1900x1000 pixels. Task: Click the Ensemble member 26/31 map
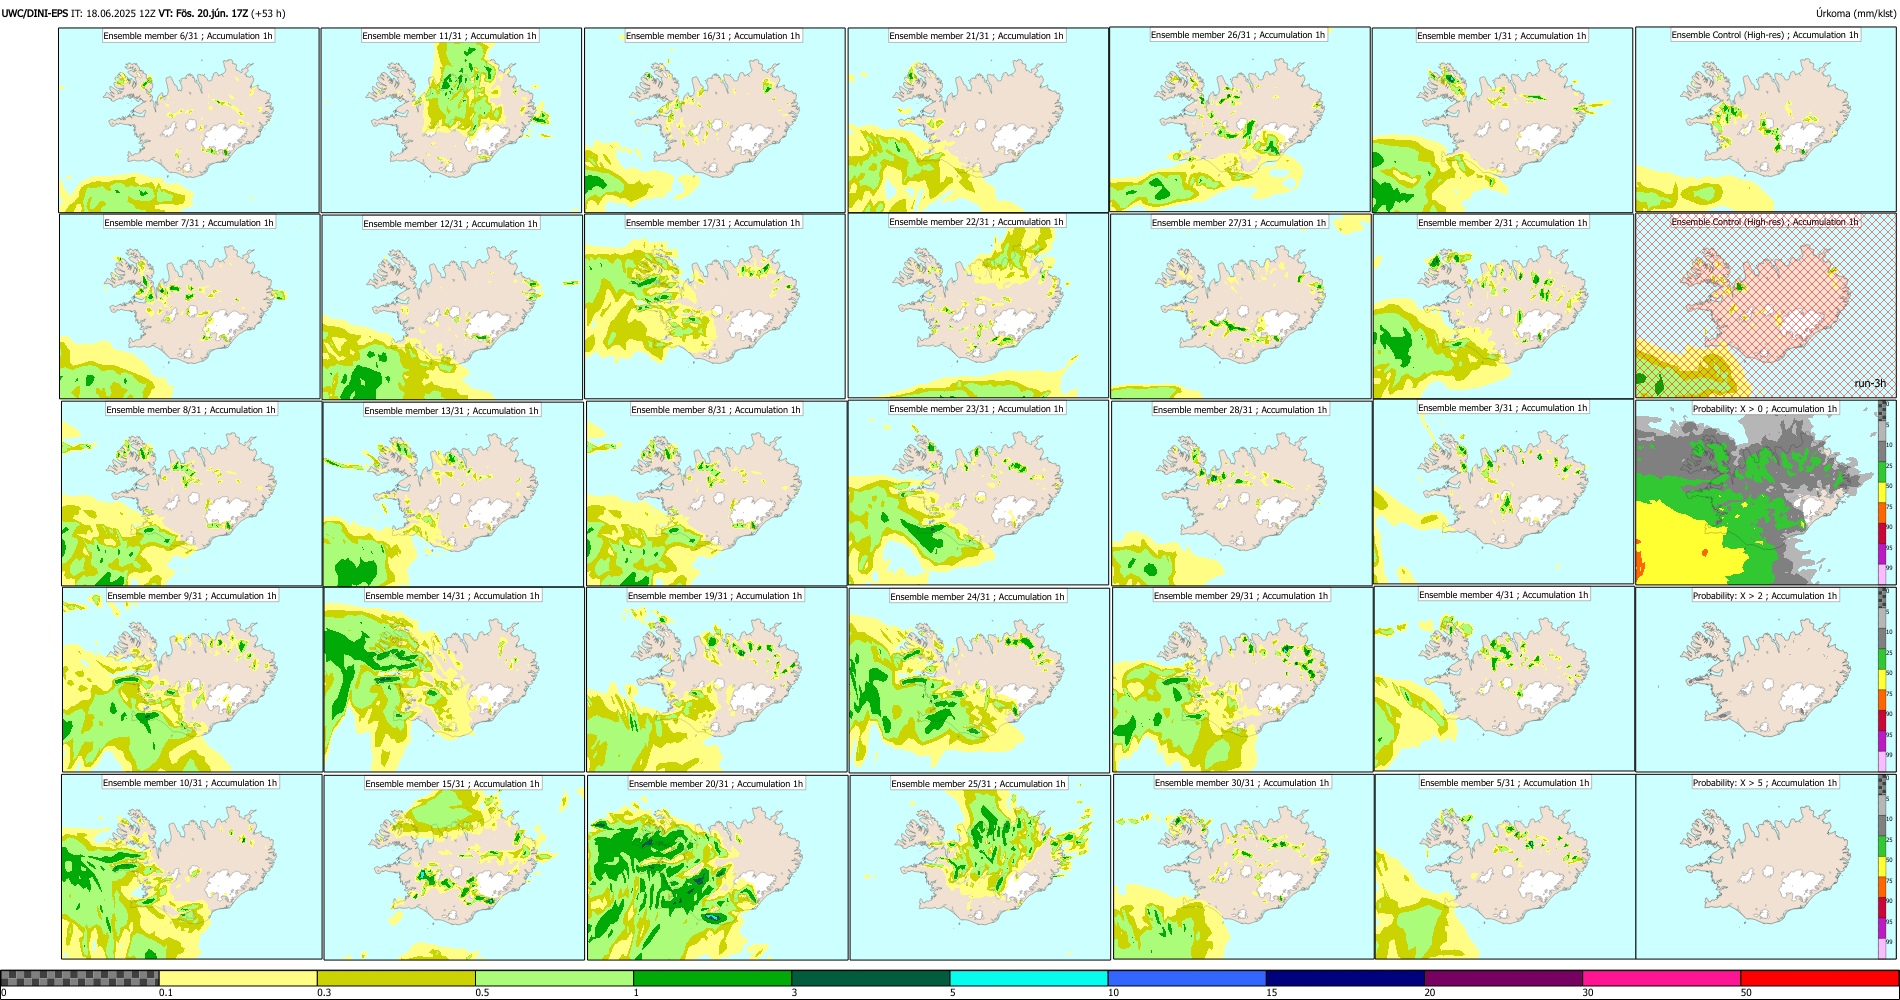click(1240, 119)
